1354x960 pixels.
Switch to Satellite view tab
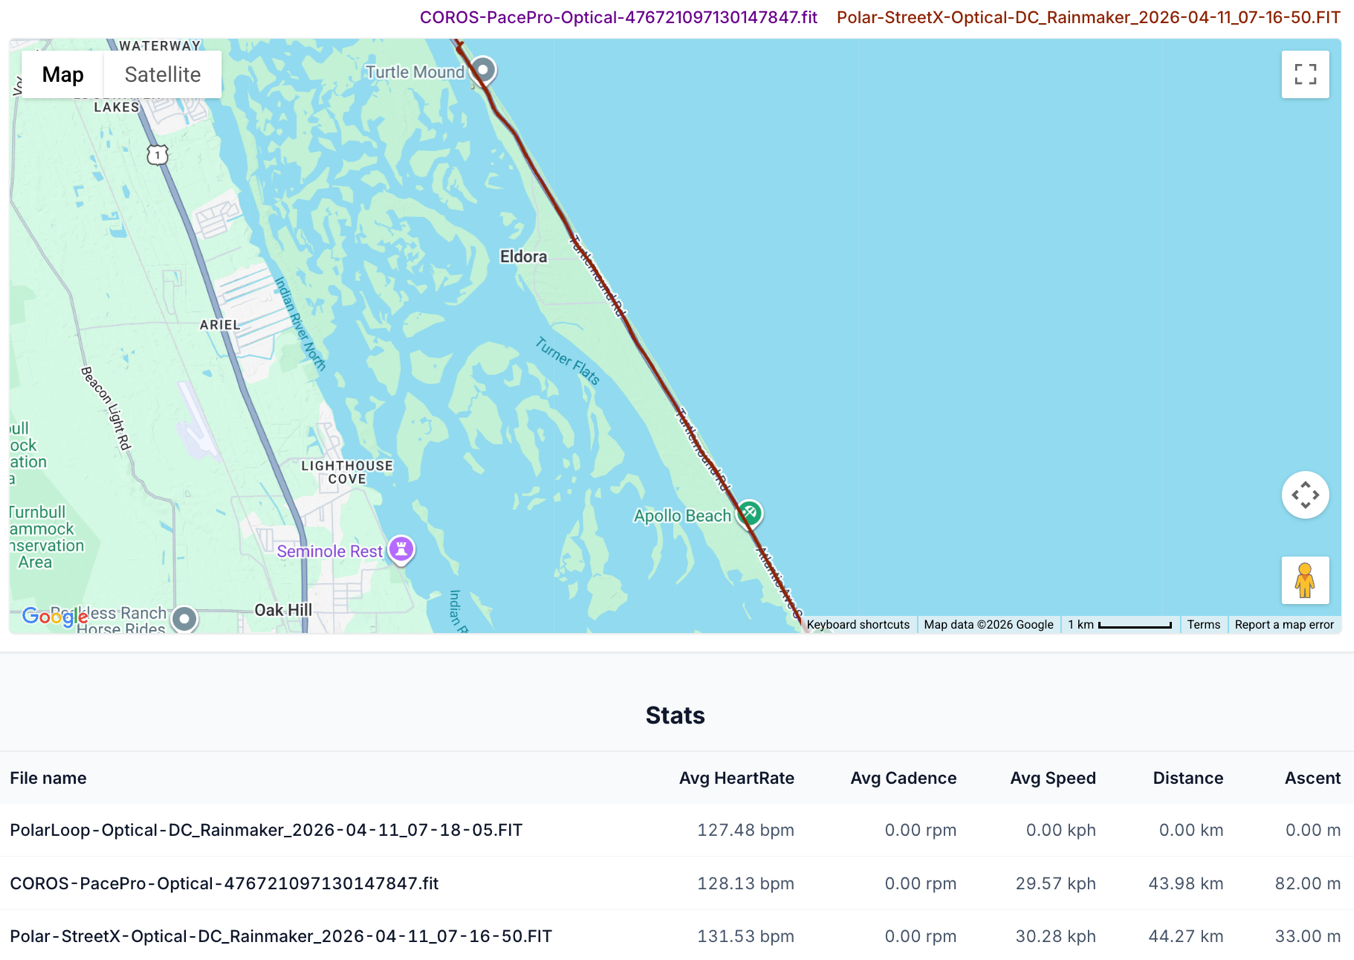click(162, 74)
